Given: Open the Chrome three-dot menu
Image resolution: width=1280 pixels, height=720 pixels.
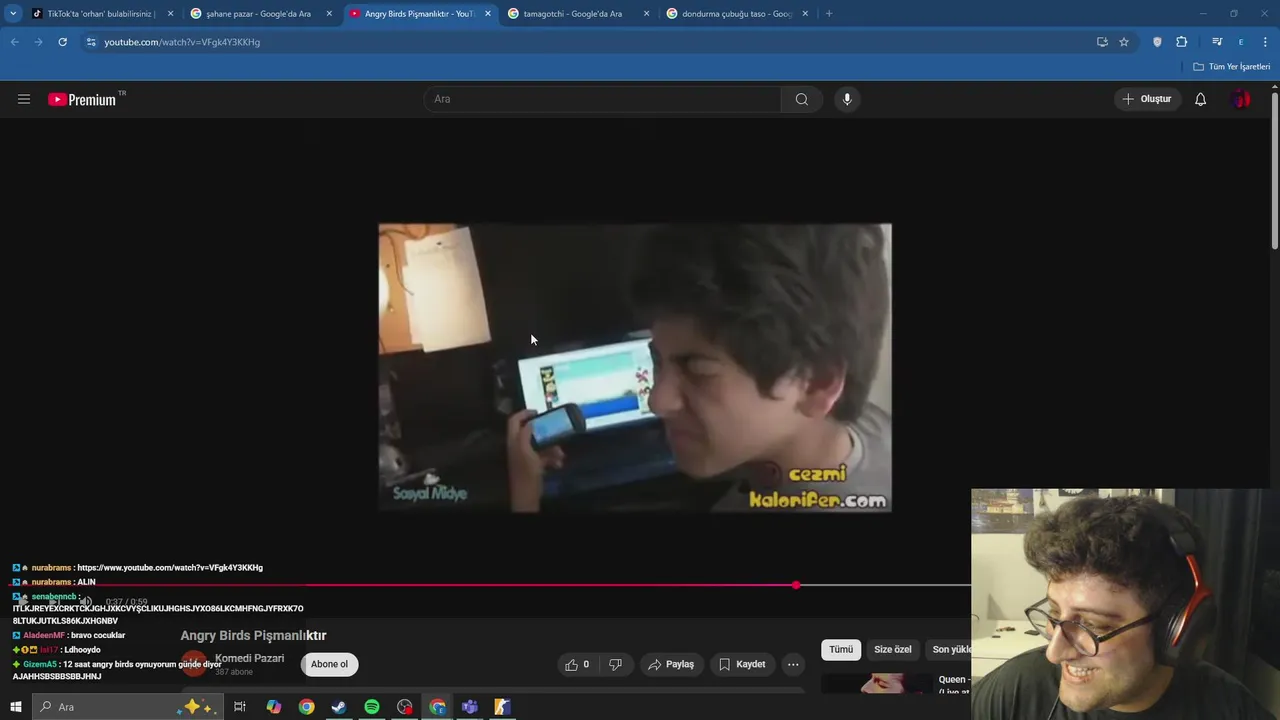Looking at the screenshot, I should click(1266, 42).
